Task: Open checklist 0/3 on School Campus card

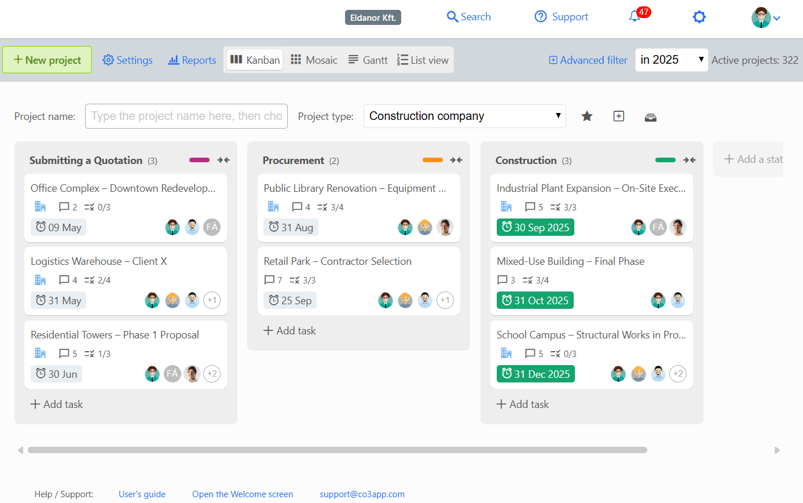Action: point(563,353)
